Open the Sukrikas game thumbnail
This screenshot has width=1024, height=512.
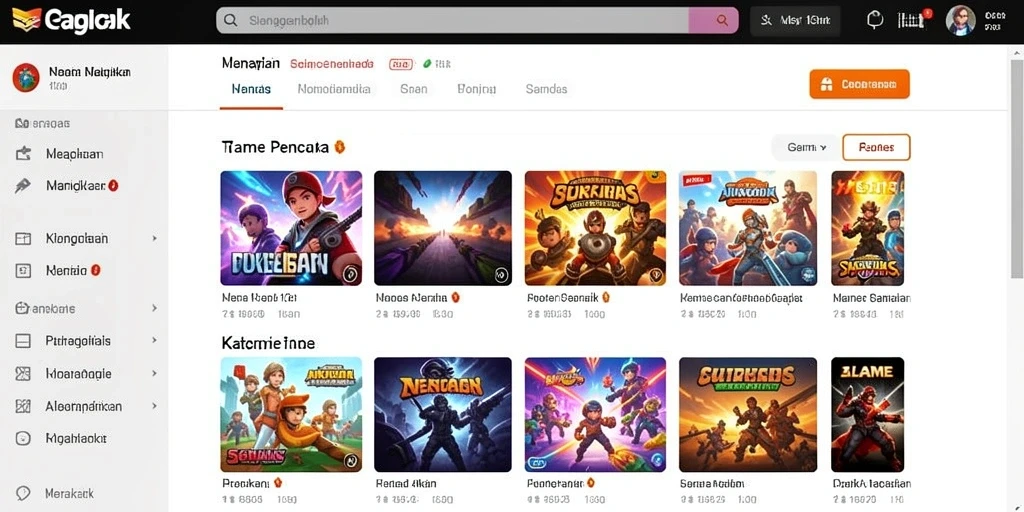tap(595, 228)
